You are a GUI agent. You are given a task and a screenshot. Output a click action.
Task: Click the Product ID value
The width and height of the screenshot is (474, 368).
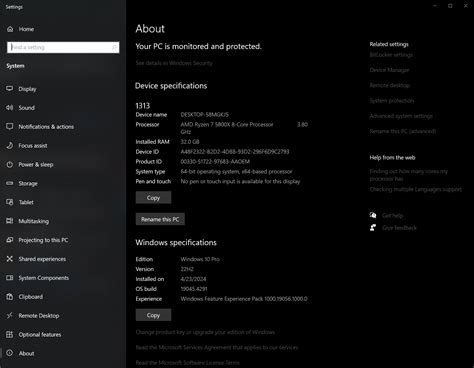pos(215,162)
